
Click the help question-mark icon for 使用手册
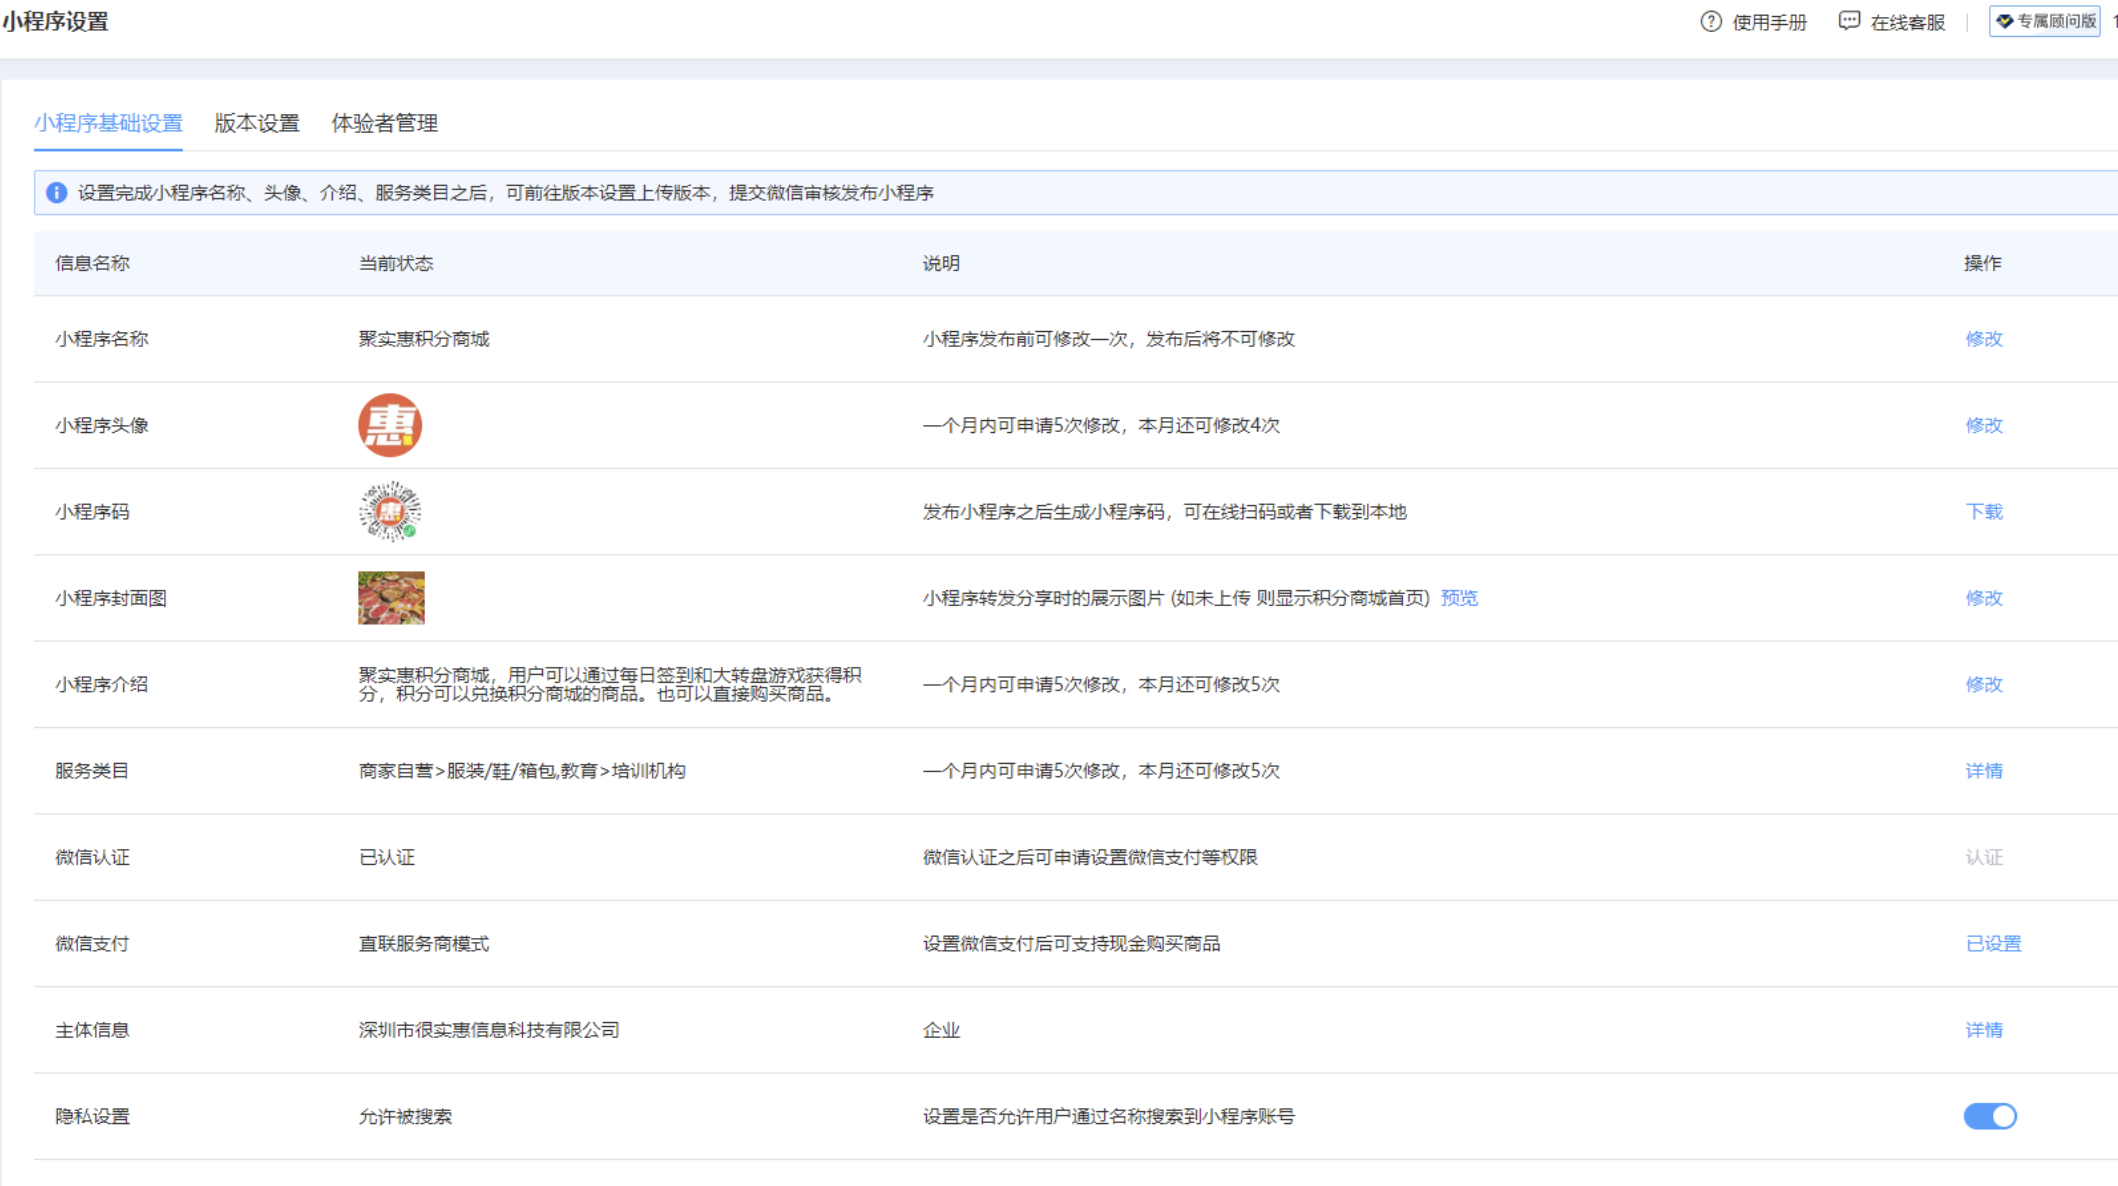(x=1711, y=22)
